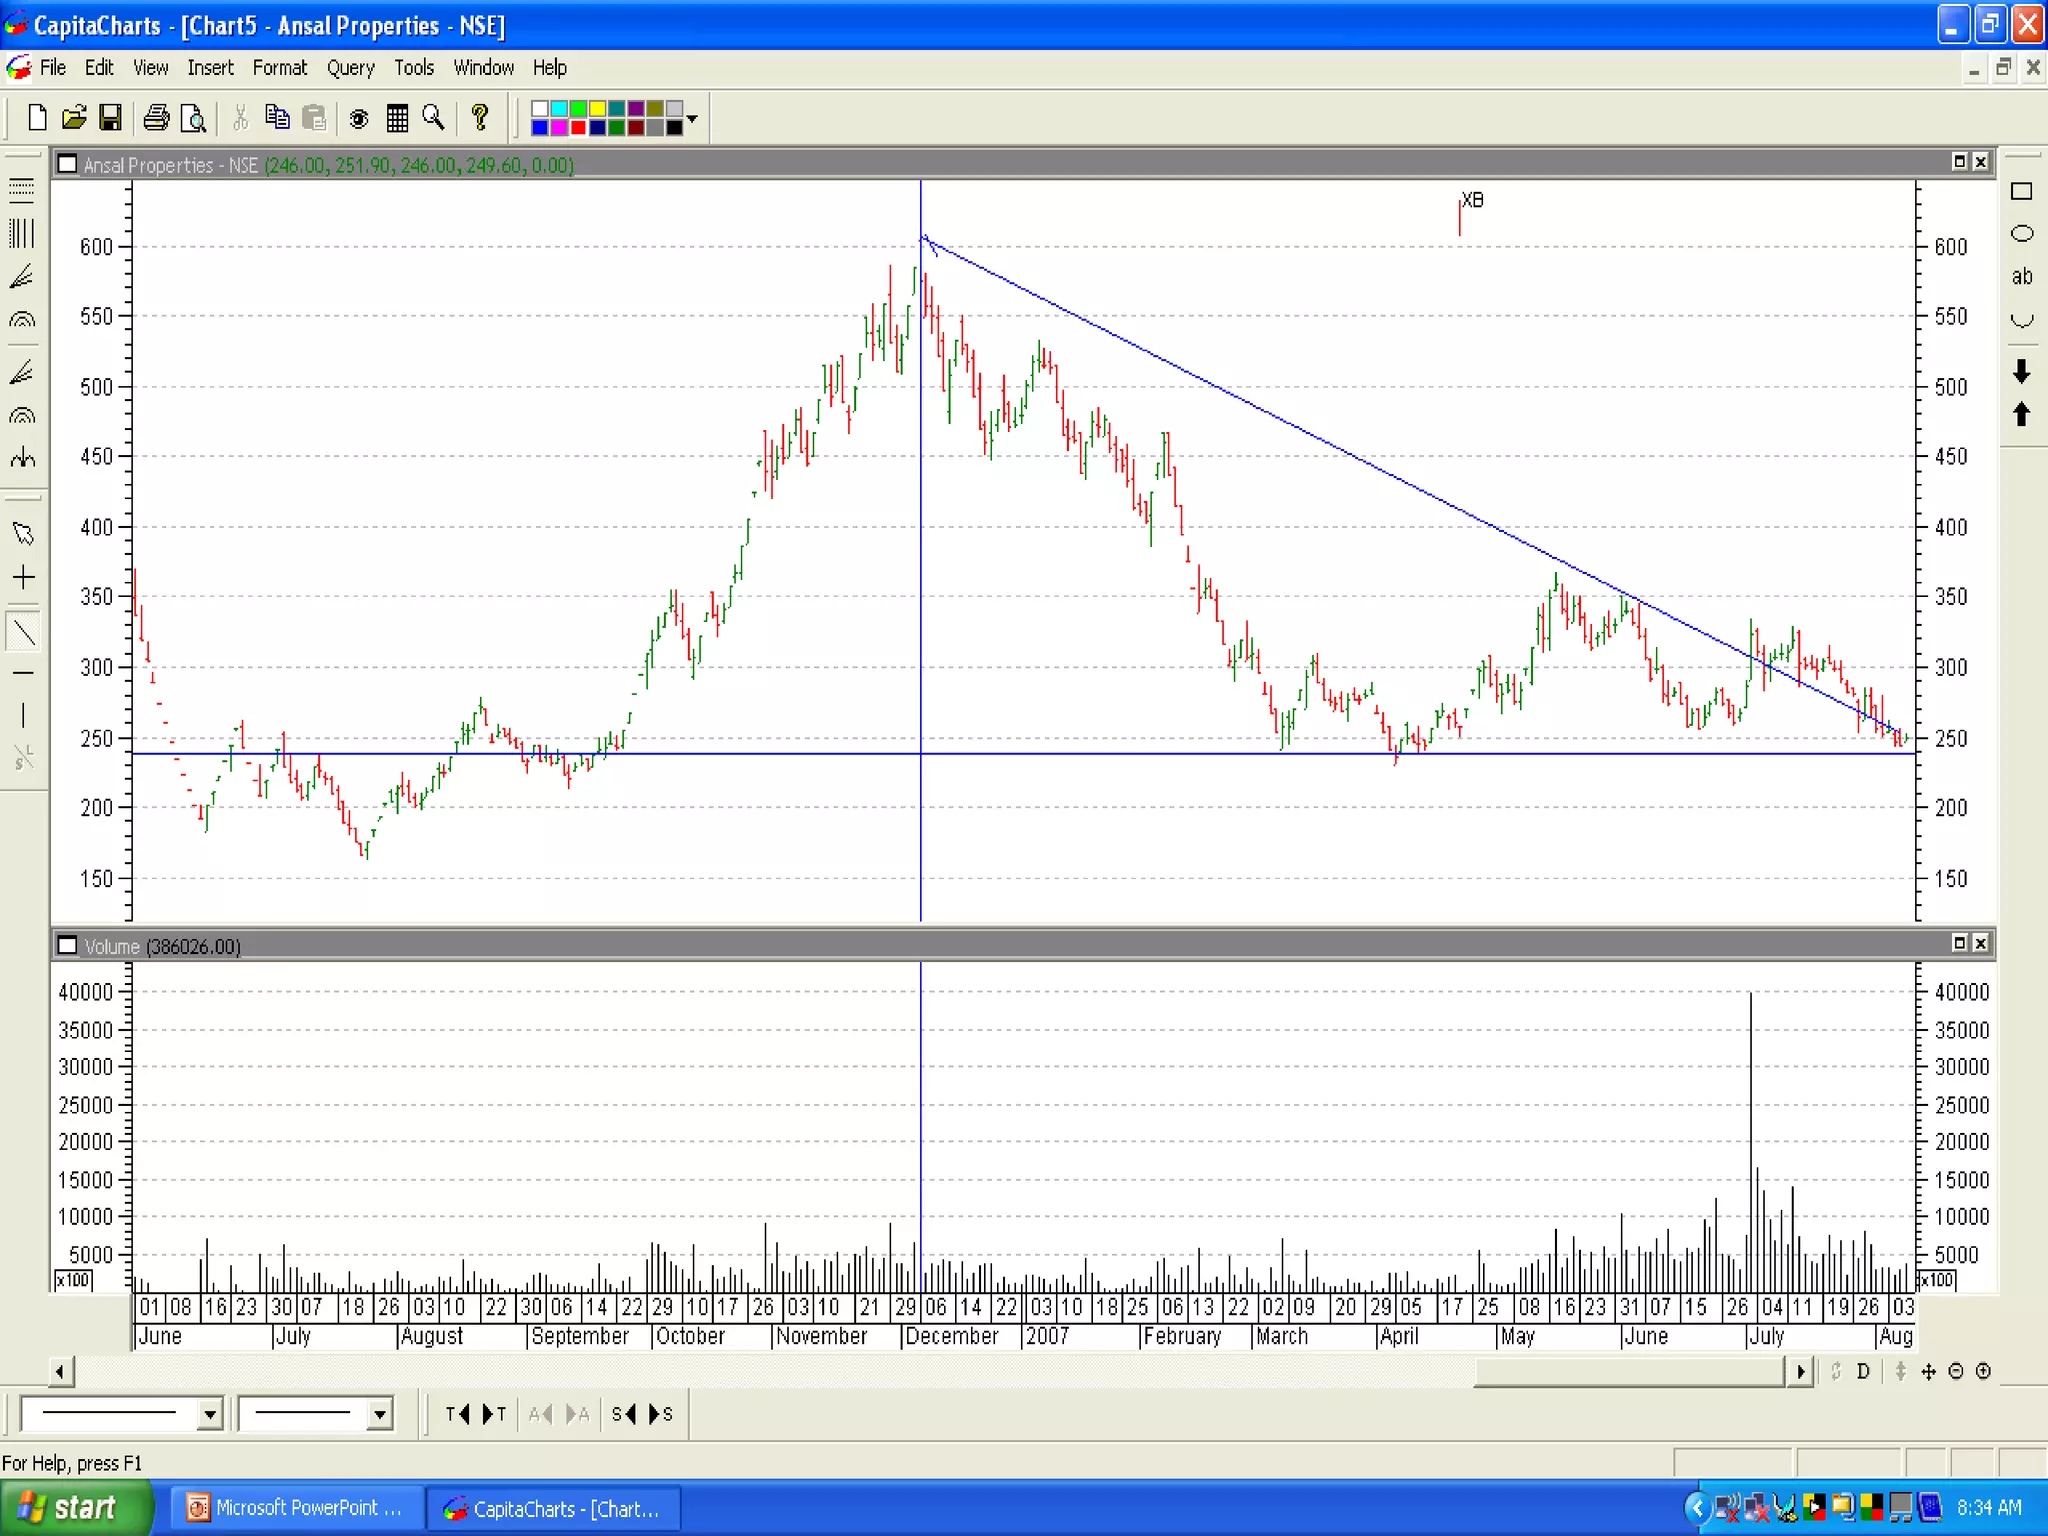2048x1536 pixels.
Task: Pick the red color swatch
Action: [578, 128]
